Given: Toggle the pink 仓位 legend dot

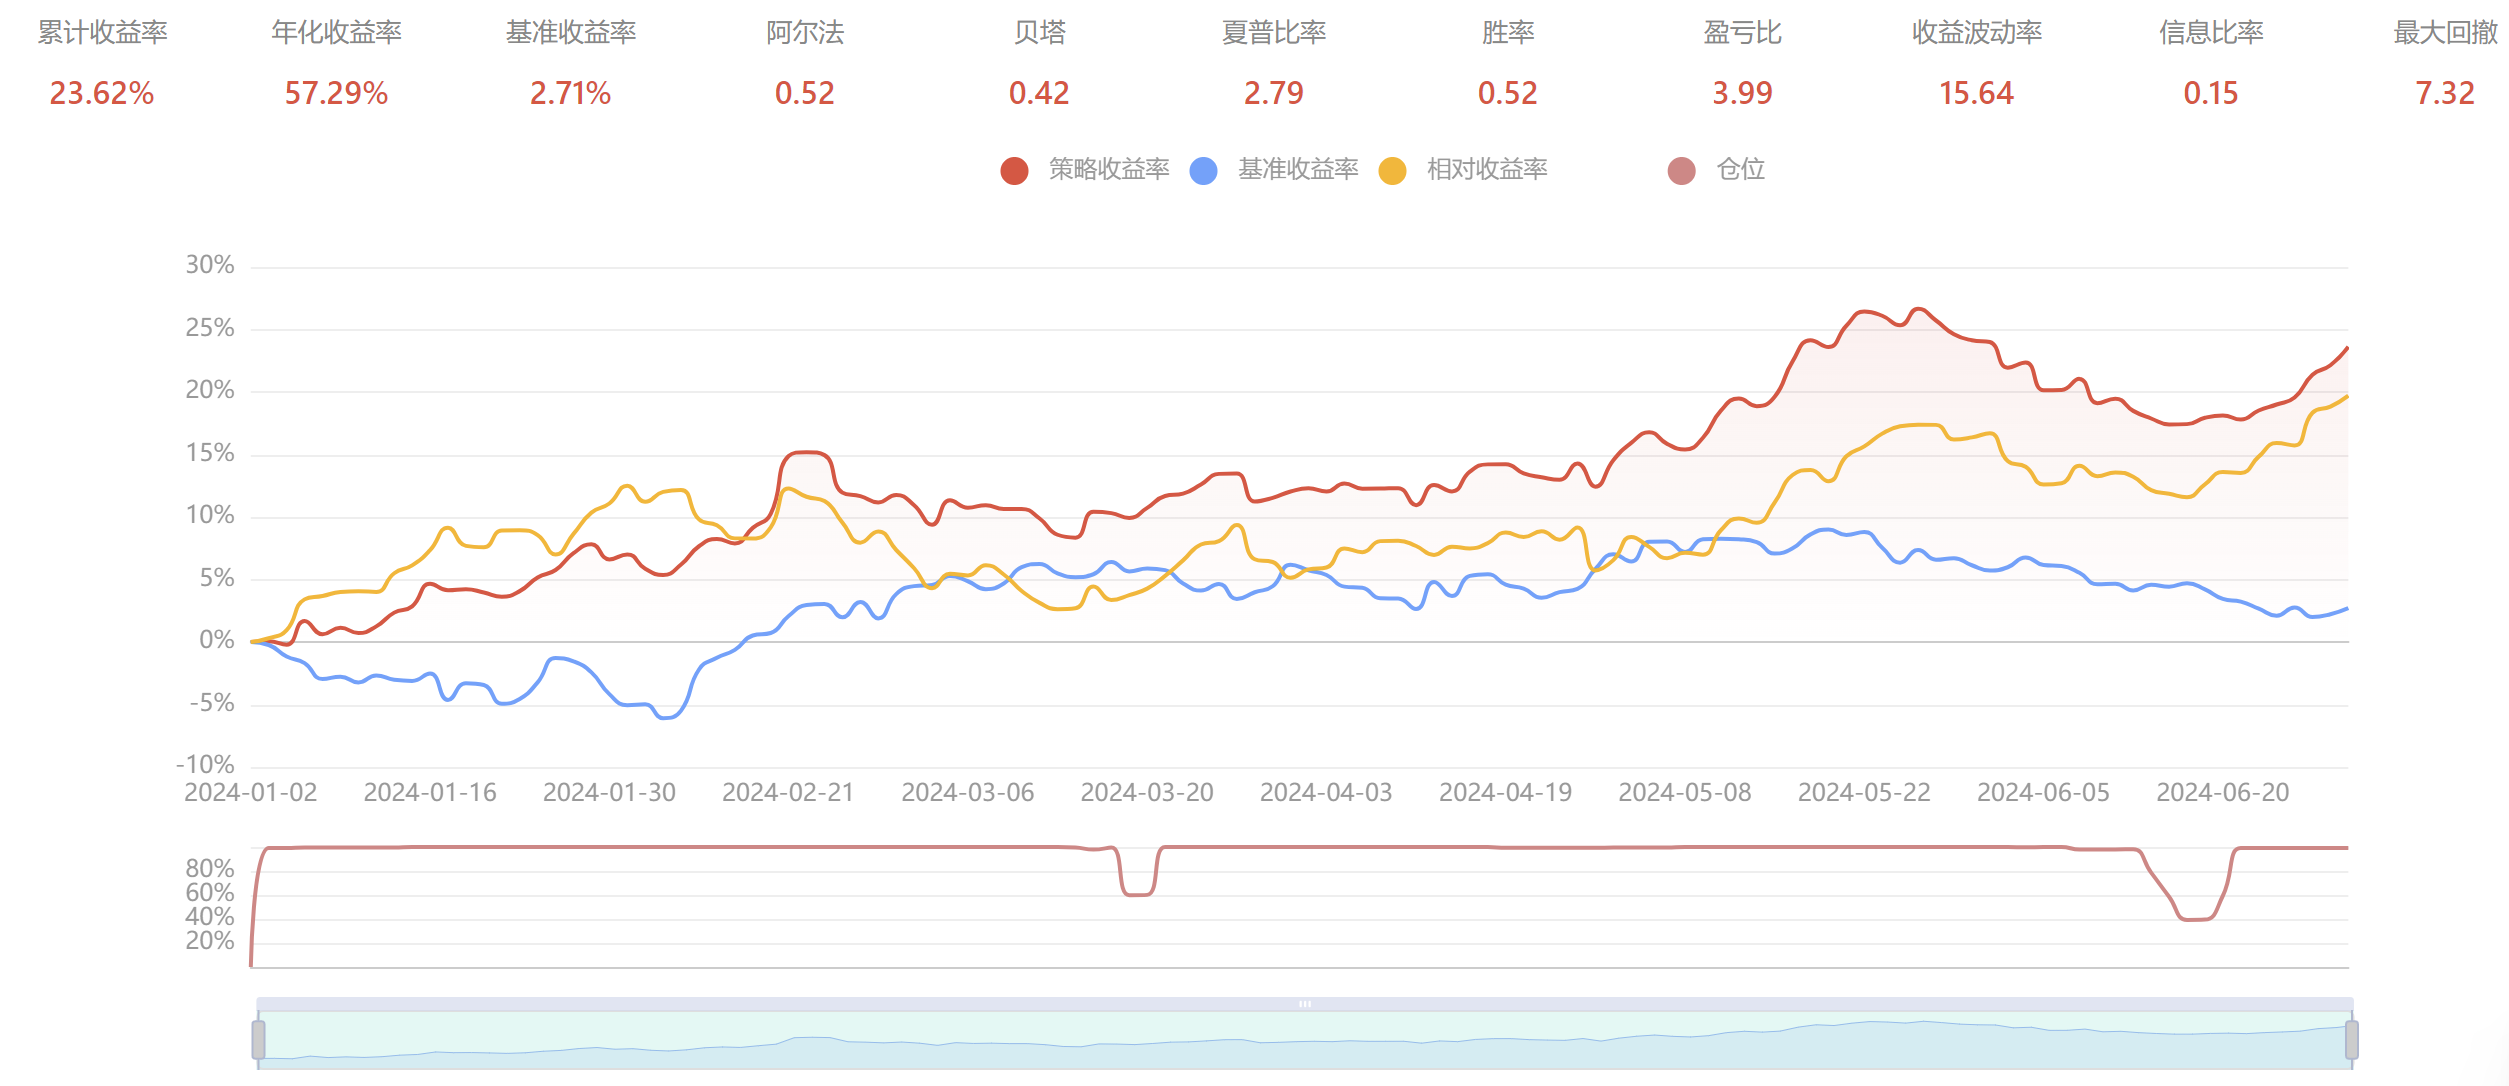Looking at the screenshot, I should click(x=1681, y=171).
